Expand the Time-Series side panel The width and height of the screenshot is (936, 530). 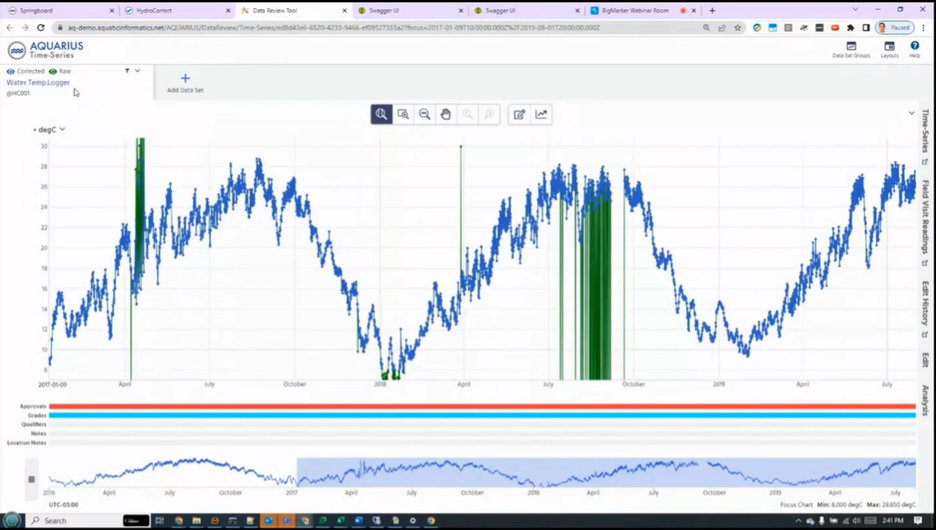point(925,137)
